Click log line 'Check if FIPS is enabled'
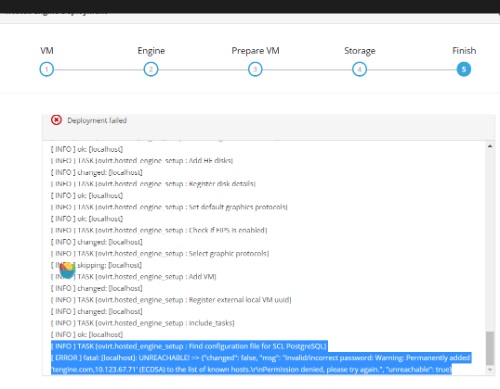 click(x=159, y=230)
